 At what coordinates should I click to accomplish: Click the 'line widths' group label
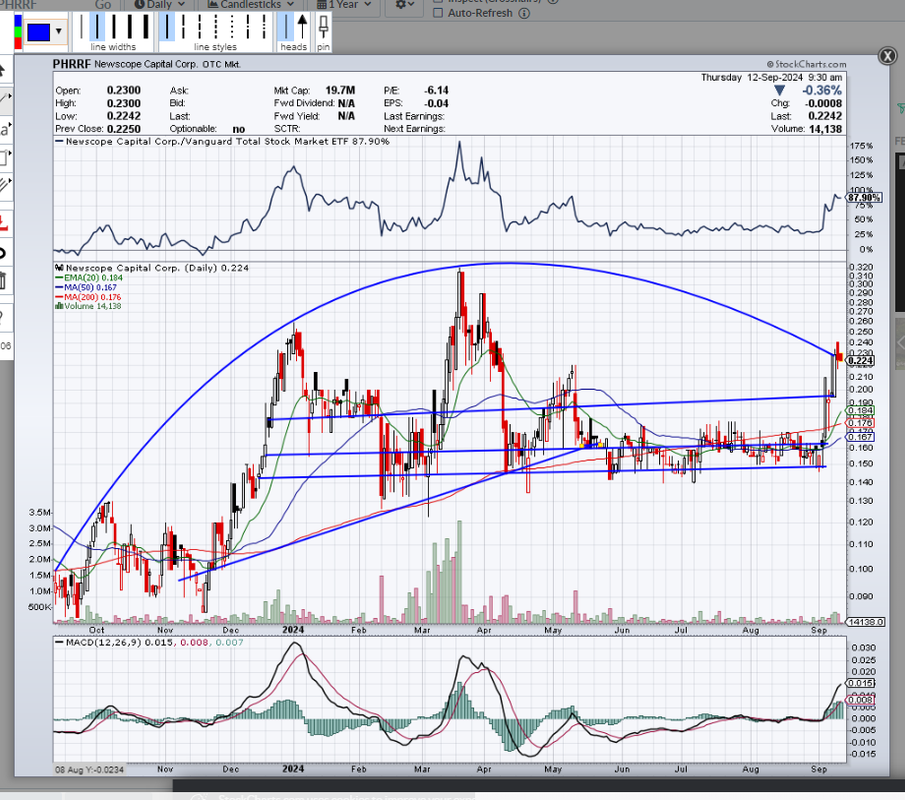(113, 47)
